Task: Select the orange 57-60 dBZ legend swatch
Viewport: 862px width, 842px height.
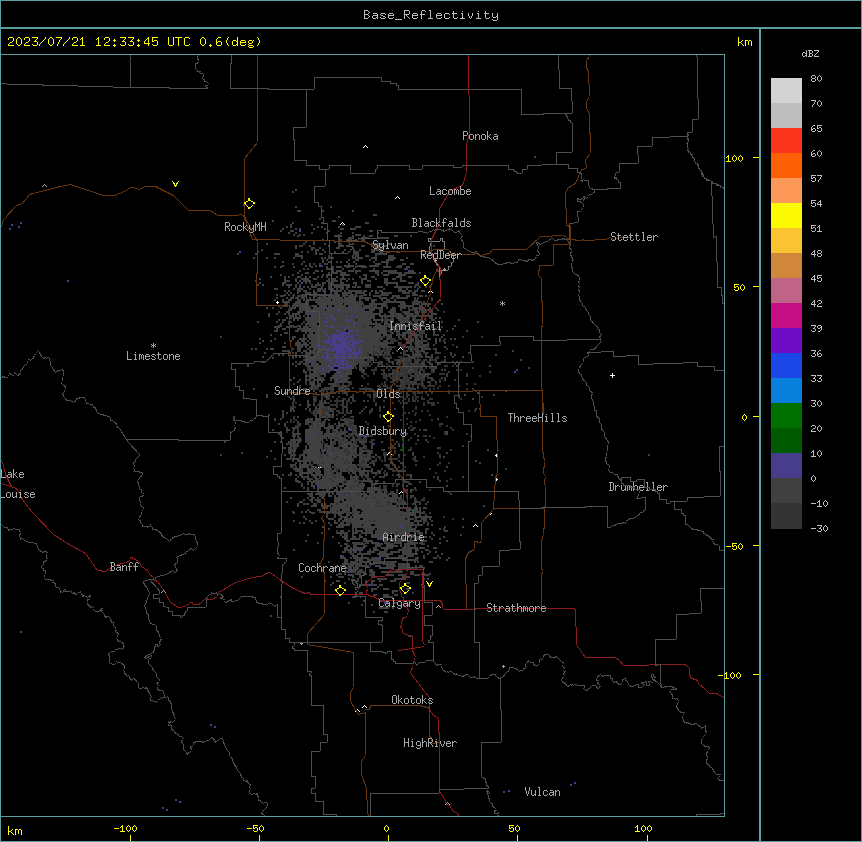Action: [786, 165]
